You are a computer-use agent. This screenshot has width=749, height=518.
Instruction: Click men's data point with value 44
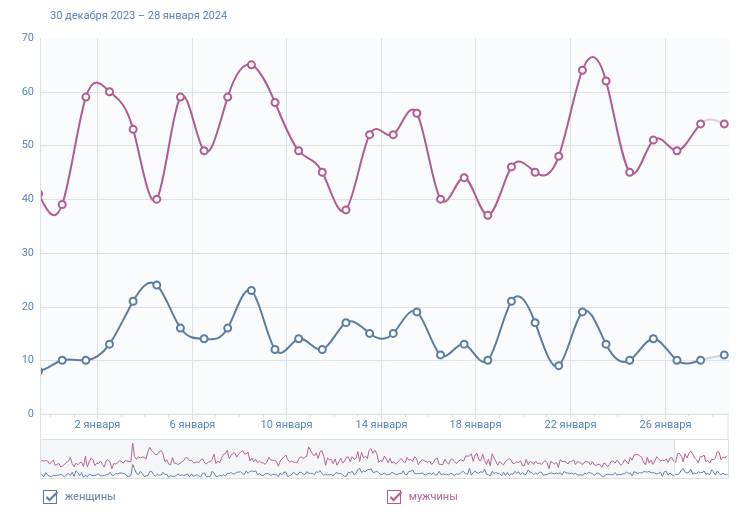point(464,178)
